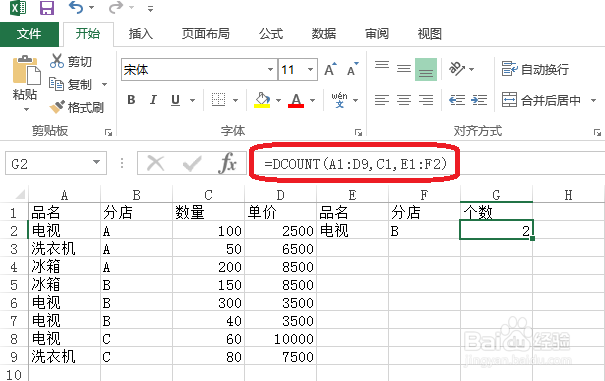This screenshot has height=381, width=605.
Task: Click the 粘贴 paste clipboard icon
Action: click(26, 70)
